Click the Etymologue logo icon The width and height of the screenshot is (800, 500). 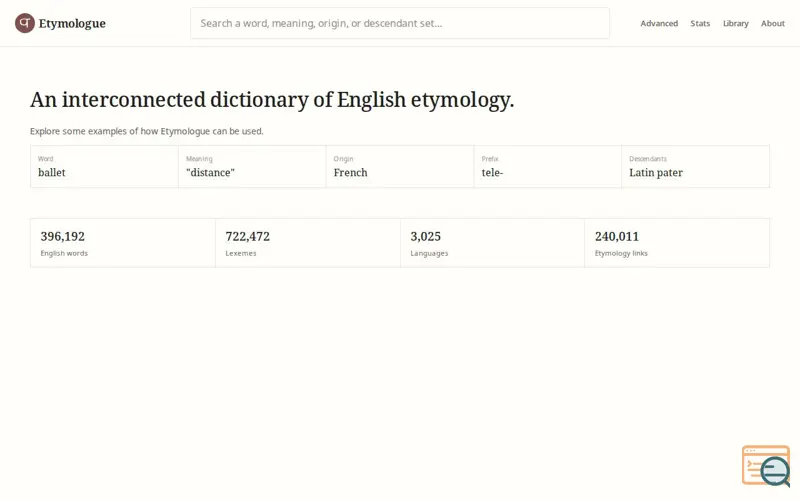24,23
